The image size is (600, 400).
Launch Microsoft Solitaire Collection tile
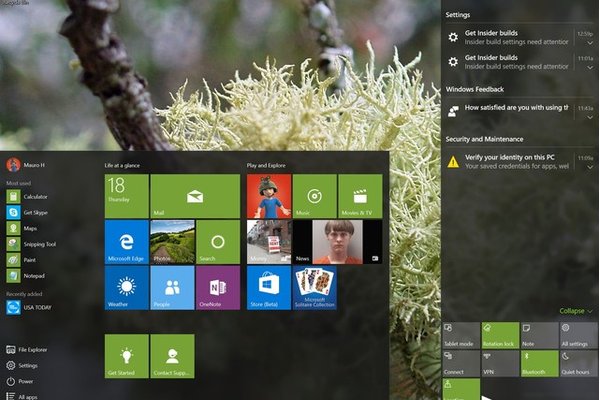315,288
